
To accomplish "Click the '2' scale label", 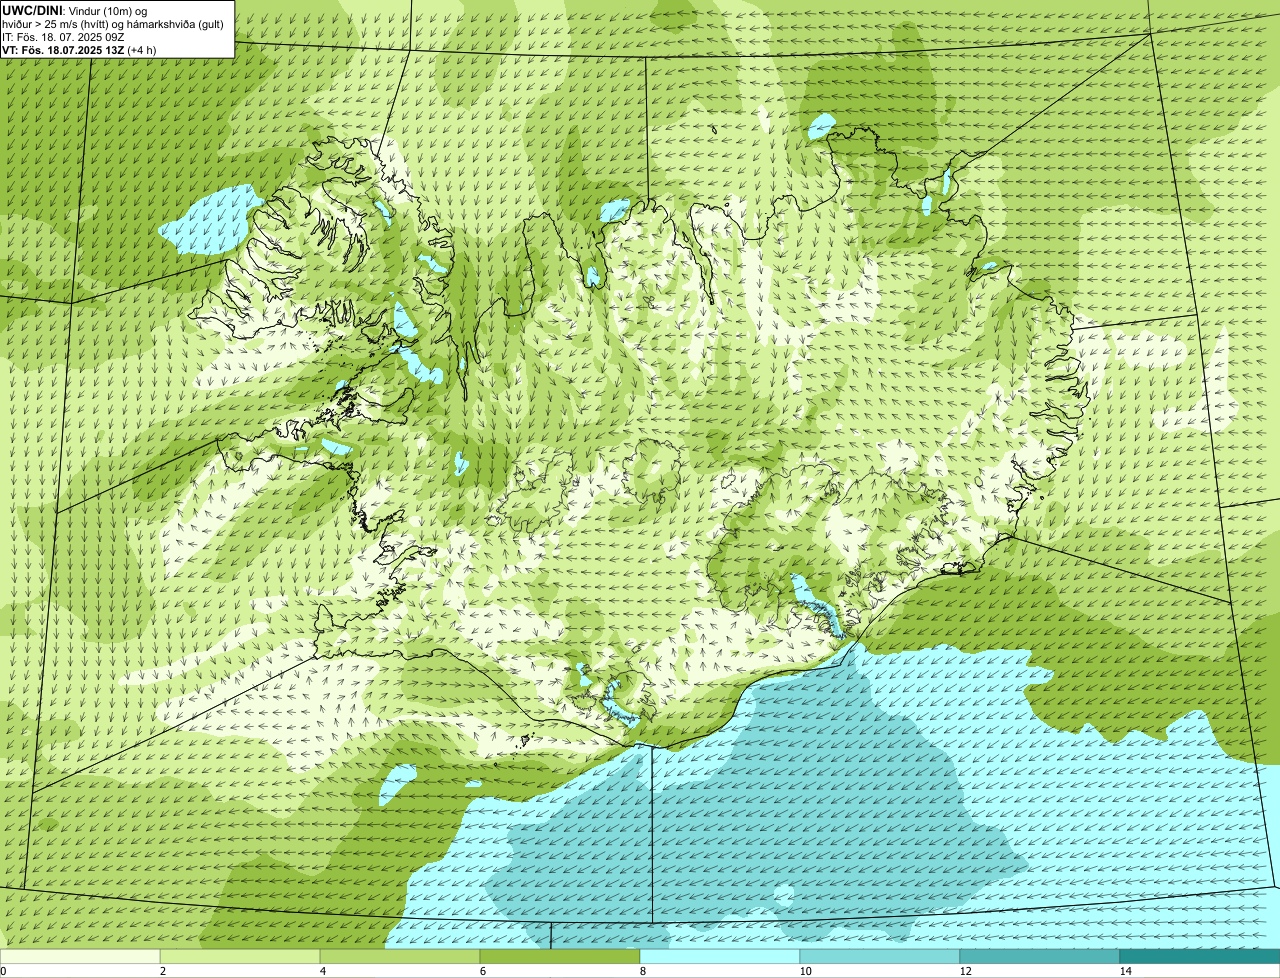I will 162,971.
